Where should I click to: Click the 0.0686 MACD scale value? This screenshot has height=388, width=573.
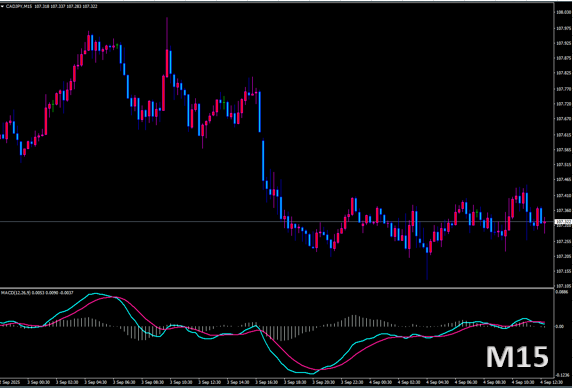click(561, 292)
